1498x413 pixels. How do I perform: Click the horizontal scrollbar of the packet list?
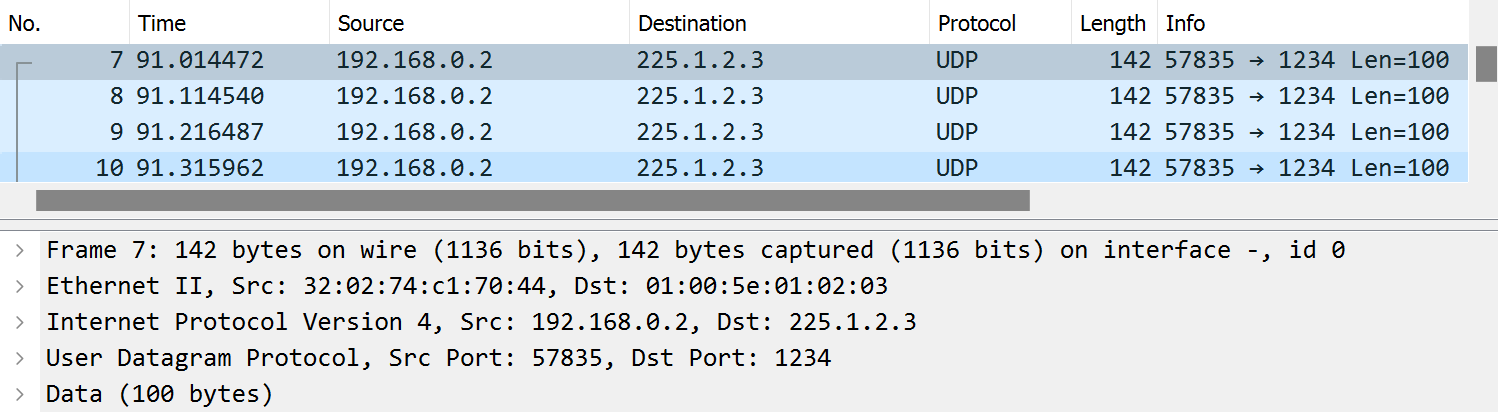coord(533,200)
